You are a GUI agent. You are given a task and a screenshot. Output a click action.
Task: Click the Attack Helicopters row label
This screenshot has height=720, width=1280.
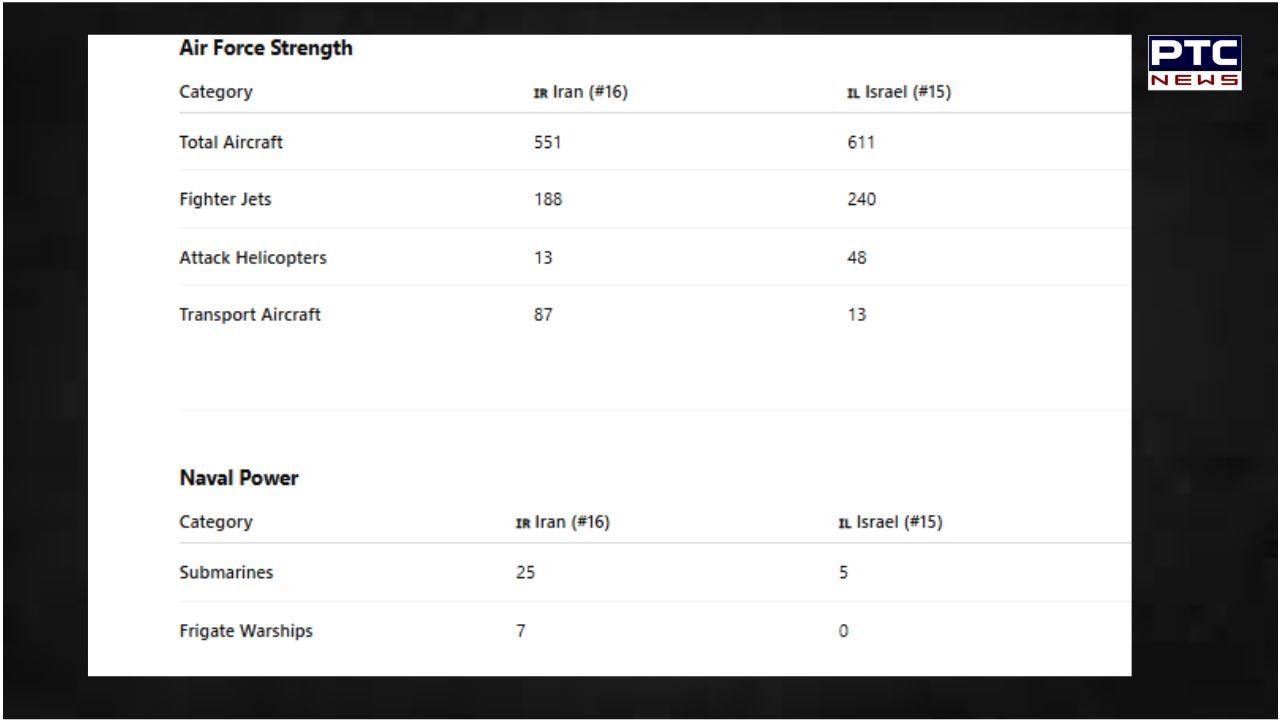pyautogui.click(x=253, y=257)
